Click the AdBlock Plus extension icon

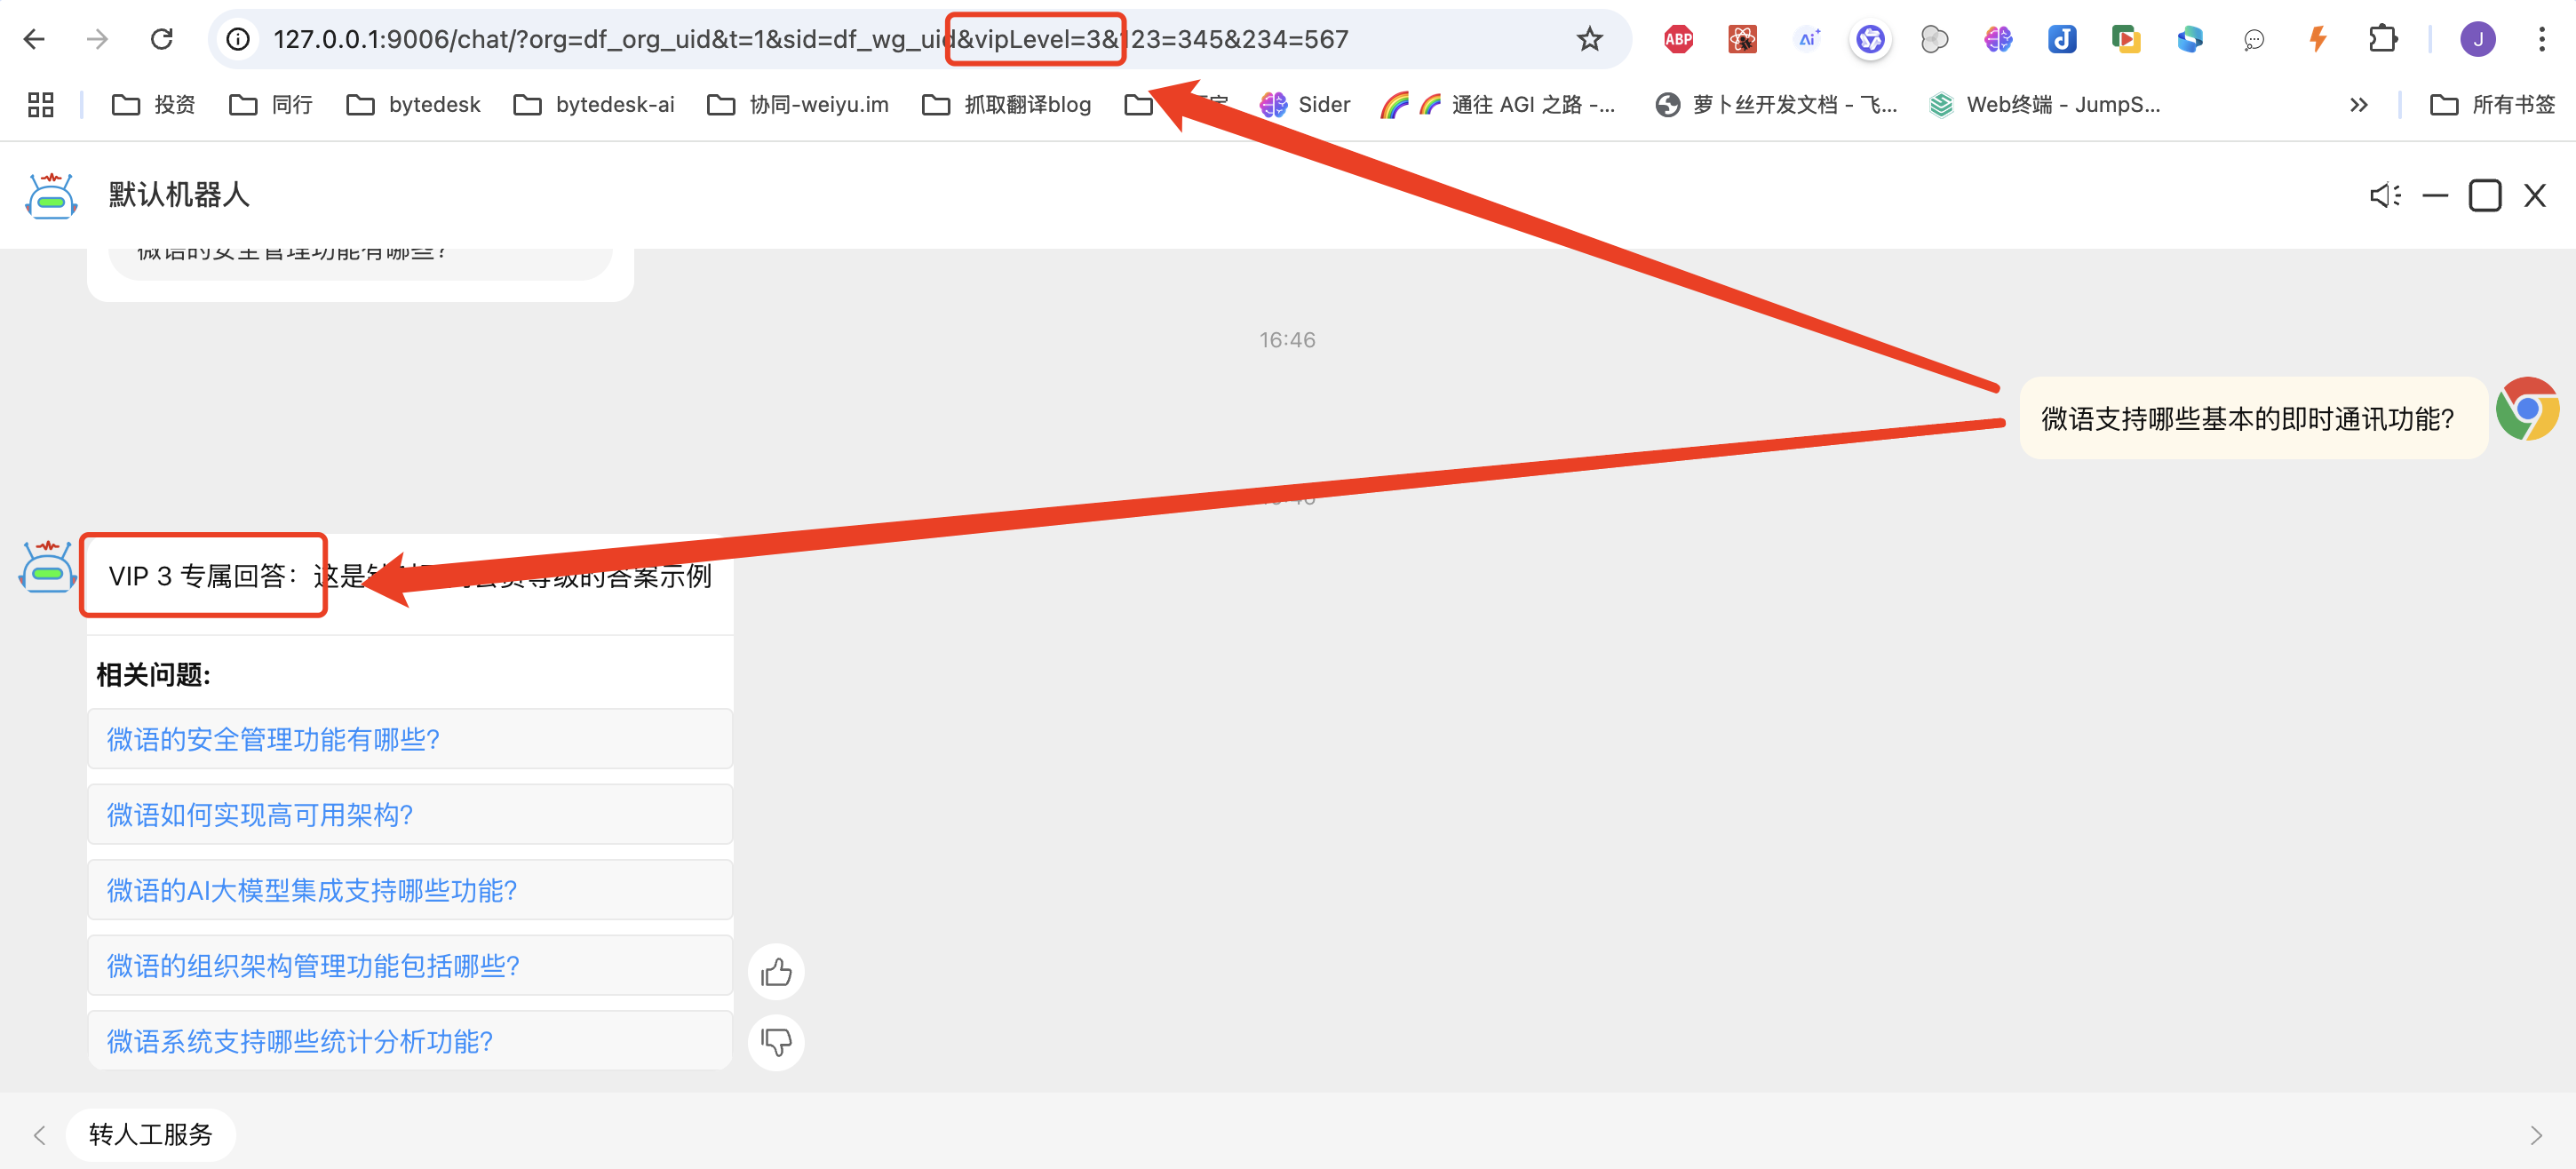pyautogui.click(x=1678, y=39)
